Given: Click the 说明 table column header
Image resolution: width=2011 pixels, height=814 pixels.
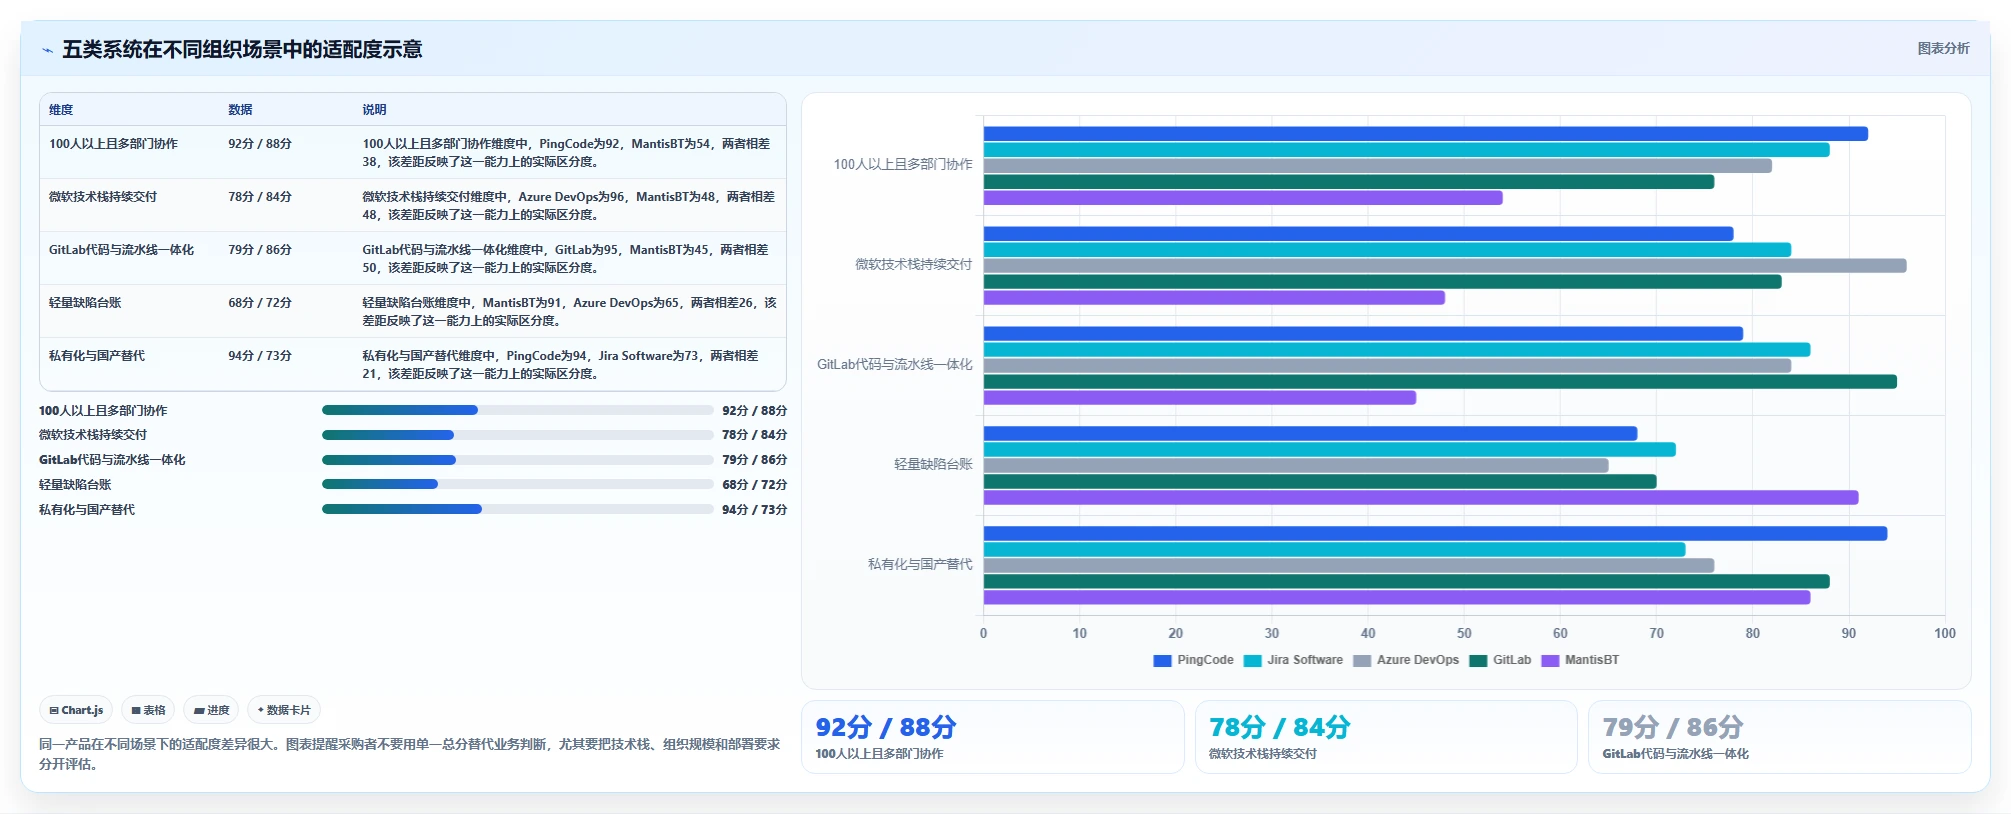Looking at the screenshot, I should tap(374, 110).
